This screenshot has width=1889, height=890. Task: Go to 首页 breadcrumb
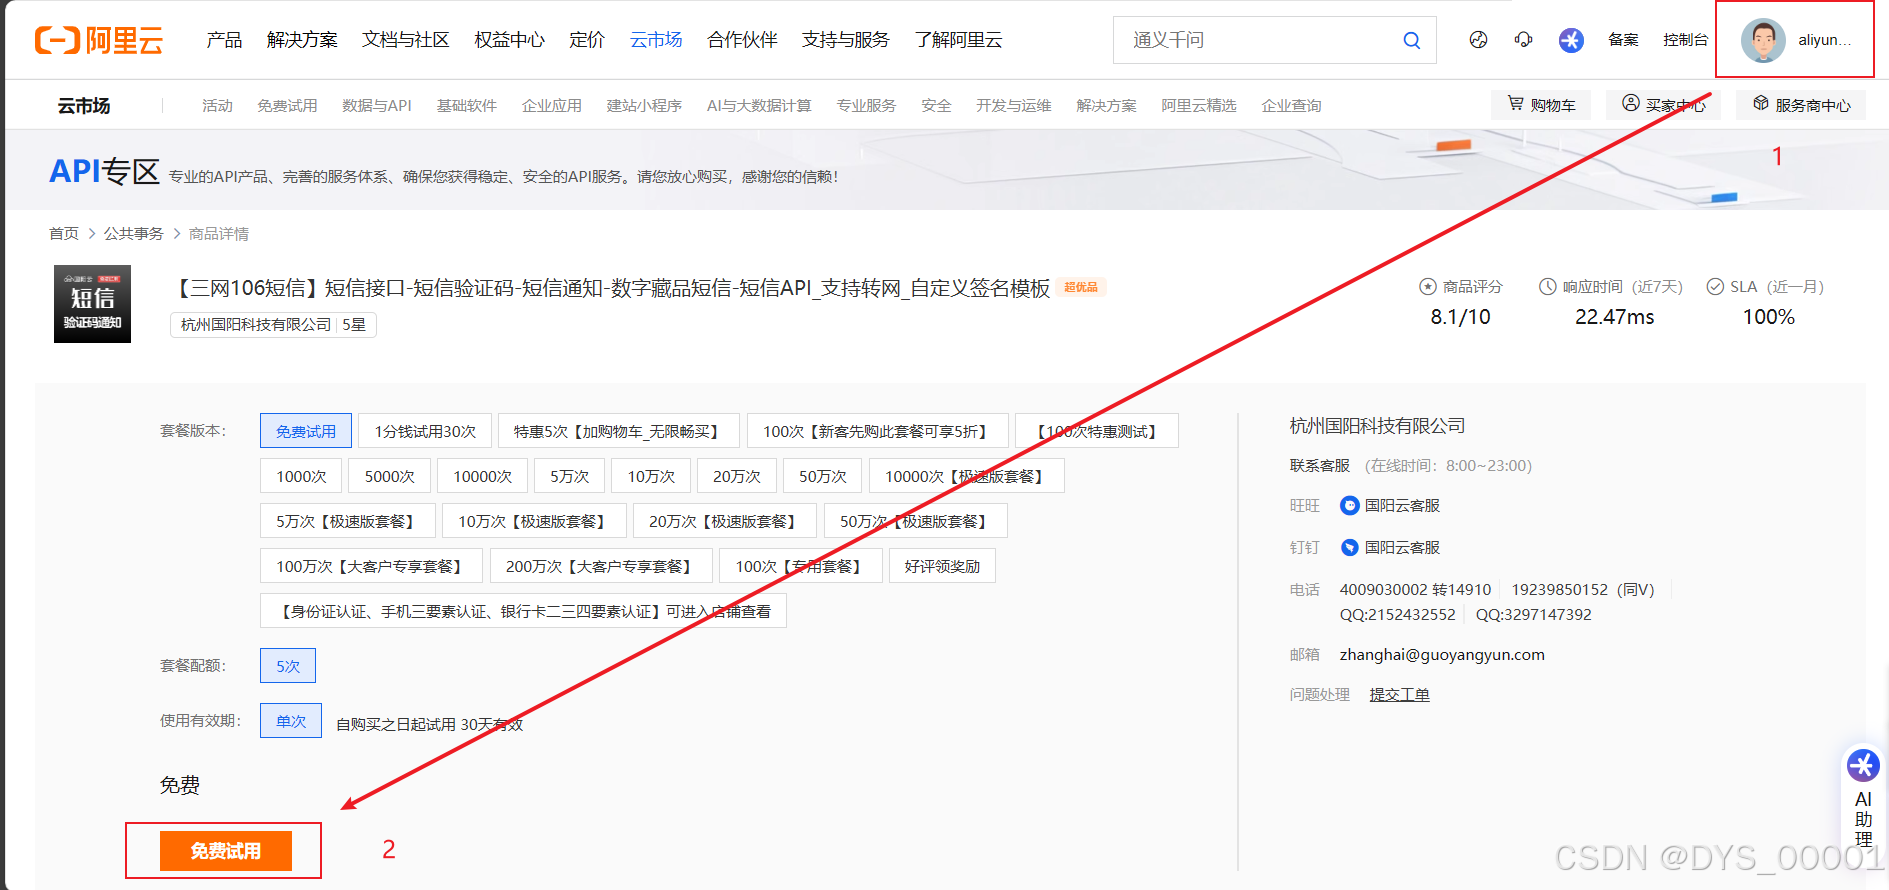click(63, 233)
